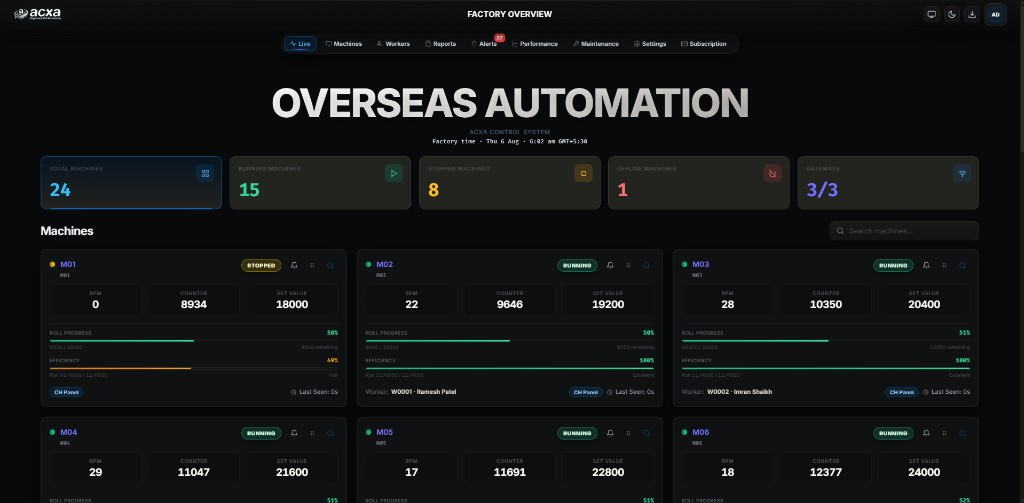Open the Workers tab
This screenshot has width=1024, height=503.
[x=393, y=44]
